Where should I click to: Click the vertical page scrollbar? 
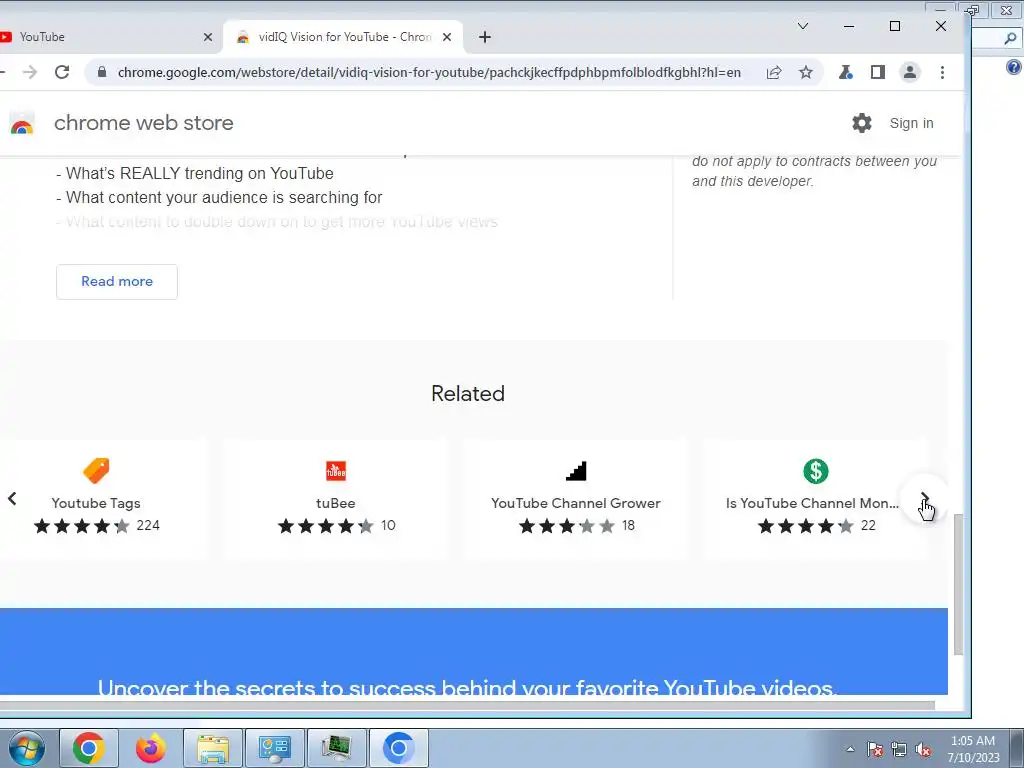point(958,583)
